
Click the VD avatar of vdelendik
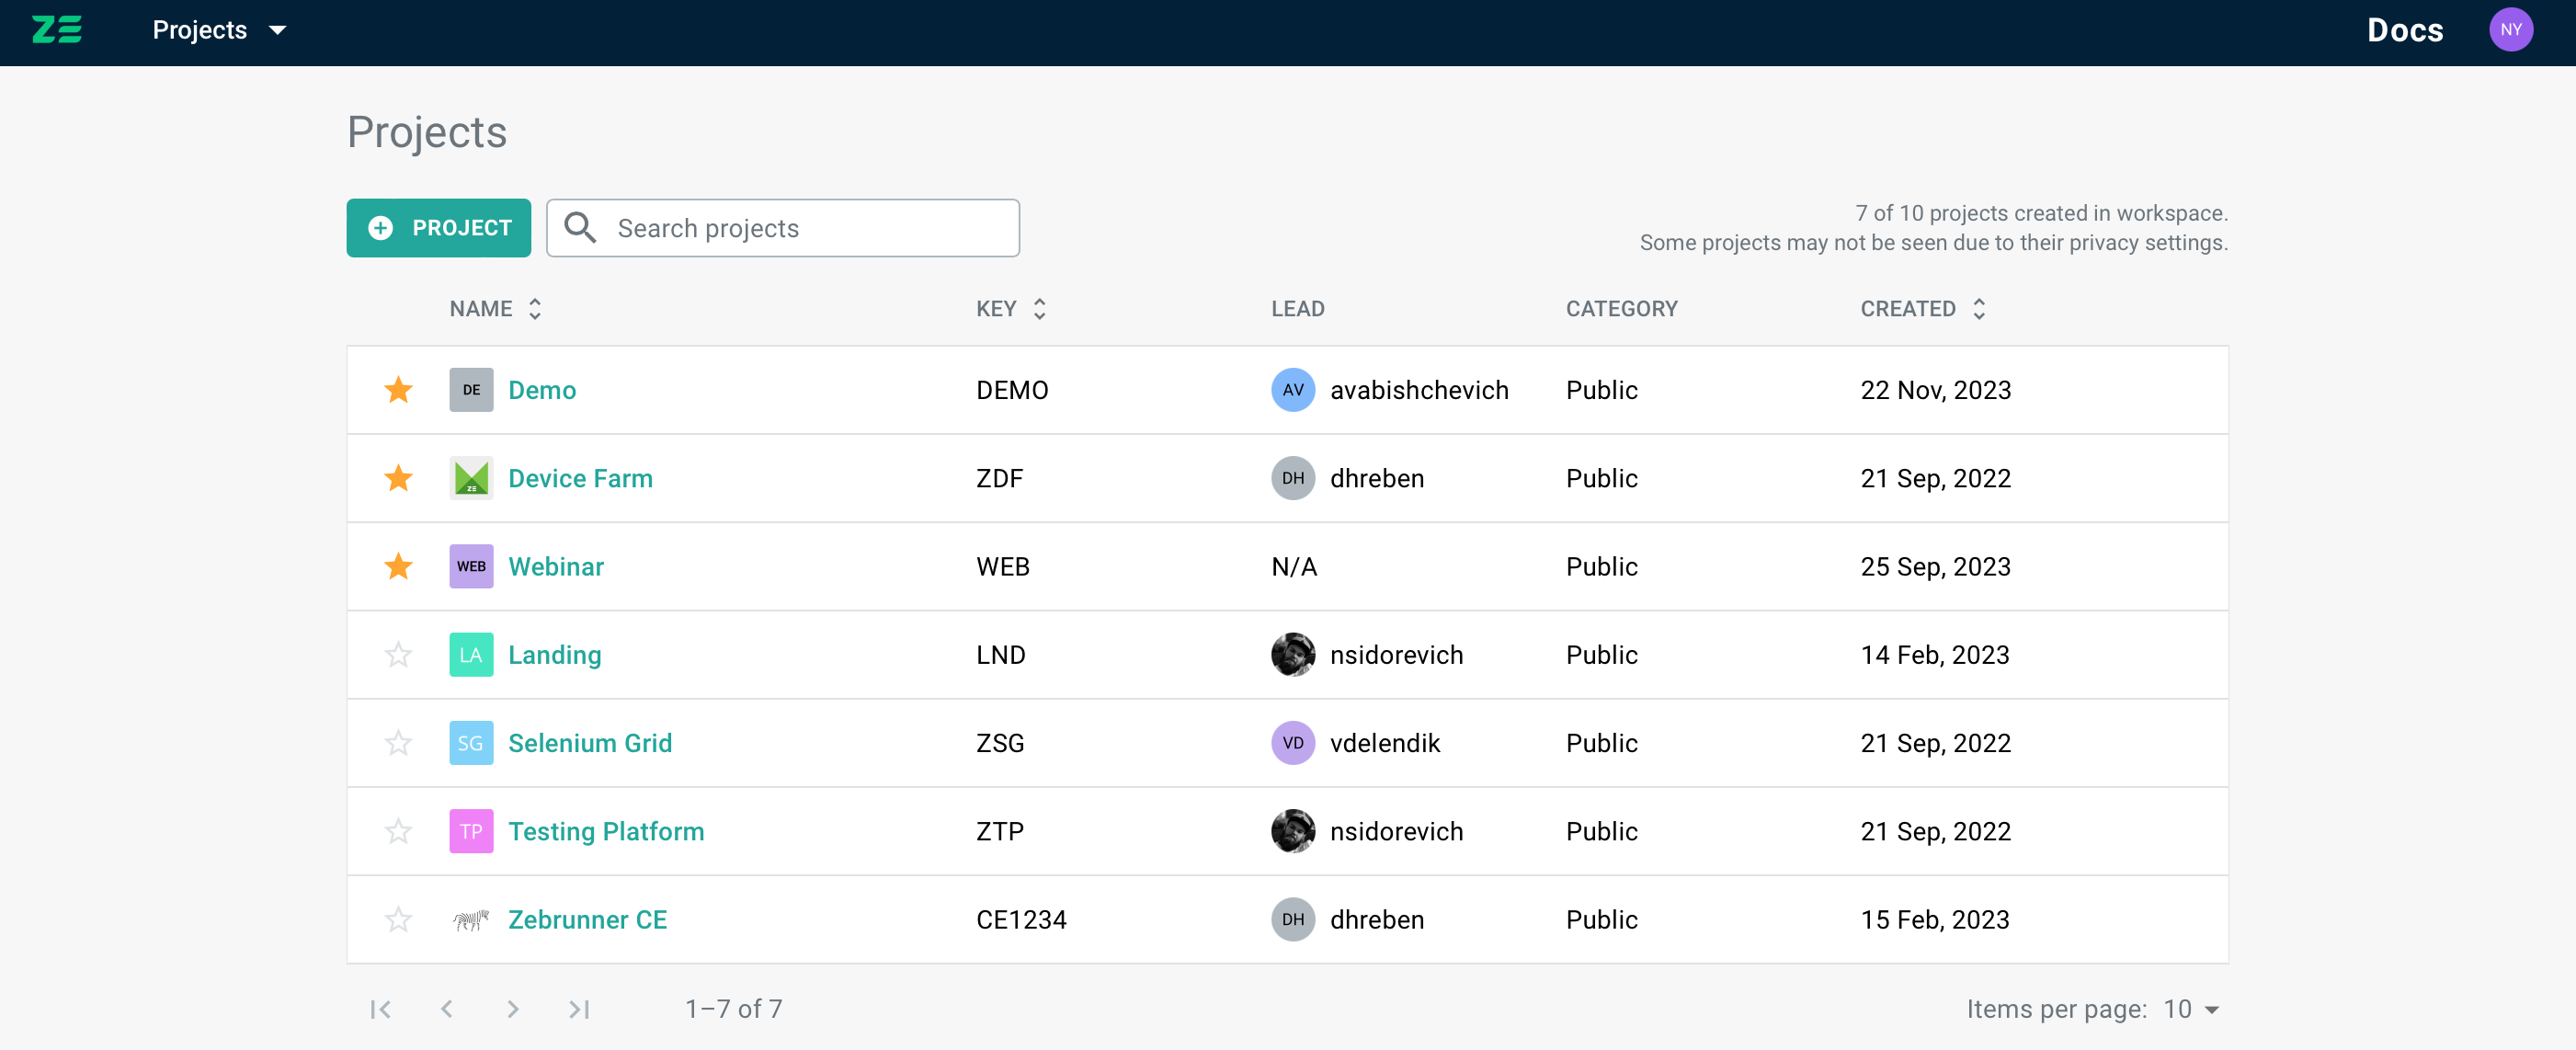[x=1292, y=743]
